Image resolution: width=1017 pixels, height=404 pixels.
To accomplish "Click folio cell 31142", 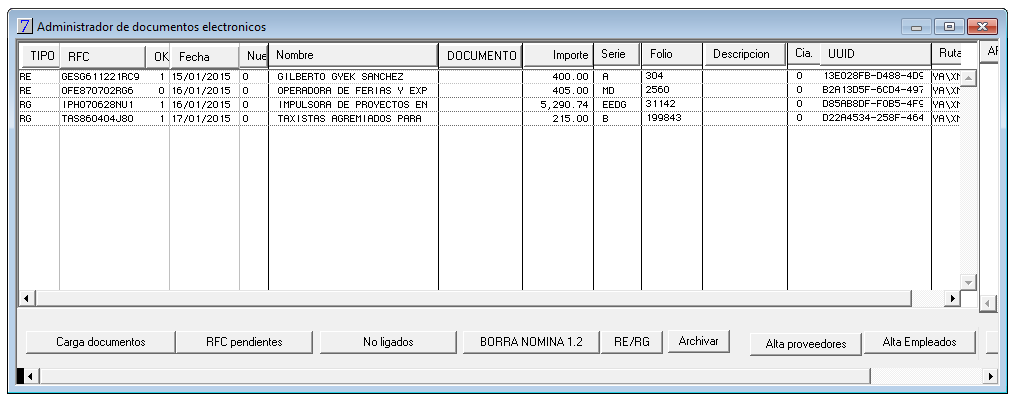I will click(660, 104).
